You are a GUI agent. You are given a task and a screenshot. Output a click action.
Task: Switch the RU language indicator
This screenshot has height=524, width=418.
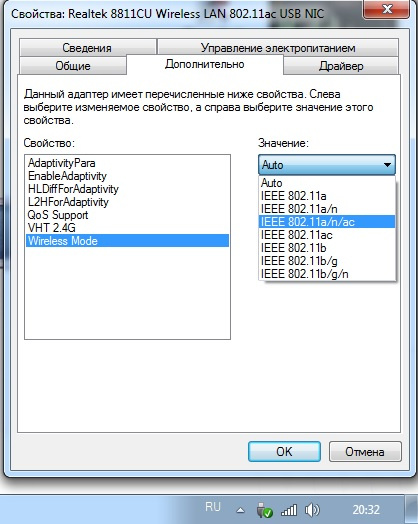(213, 507)
